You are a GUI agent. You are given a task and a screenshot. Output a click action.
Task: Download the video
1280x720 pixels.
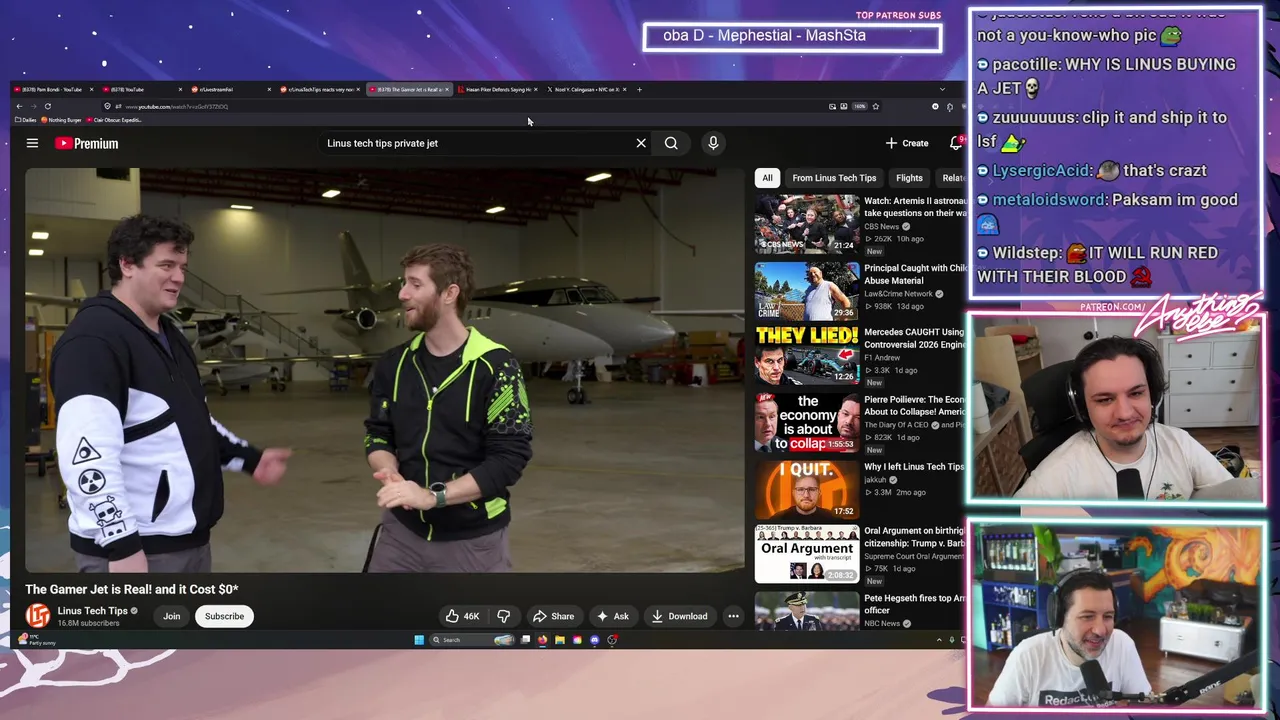point(679,616)
